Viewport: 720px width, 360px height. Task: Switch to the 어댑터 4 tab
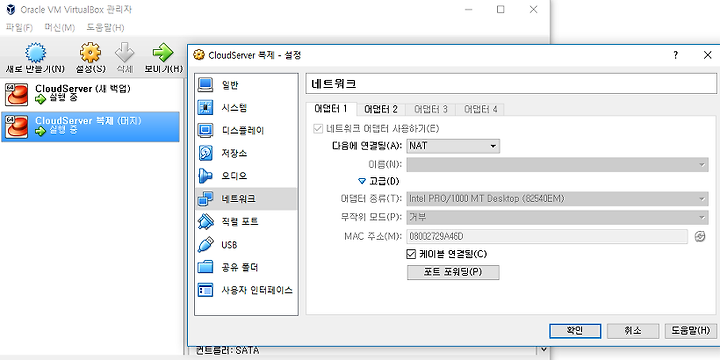click(x=481, y=109)
